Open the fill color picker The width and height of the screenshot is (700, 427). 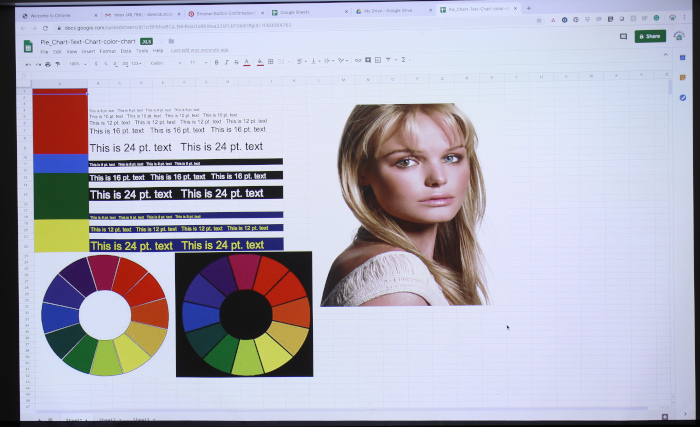tap(260, 62)
